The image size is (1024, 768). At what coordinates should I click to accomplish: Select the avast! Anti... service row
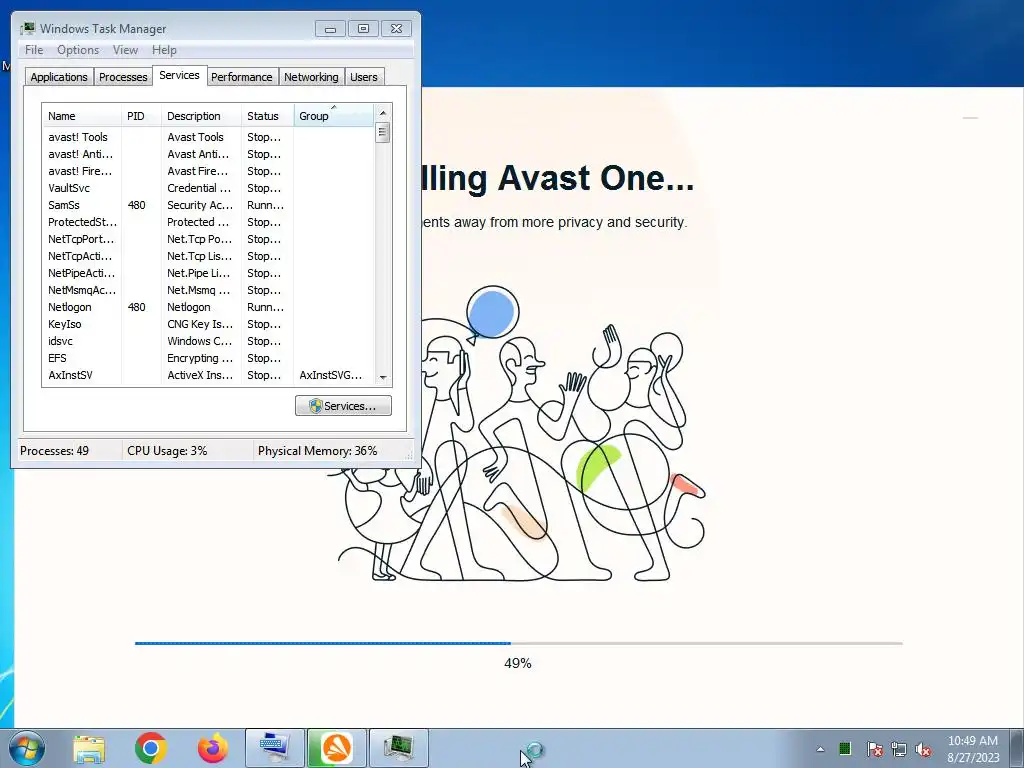point(208,154)
